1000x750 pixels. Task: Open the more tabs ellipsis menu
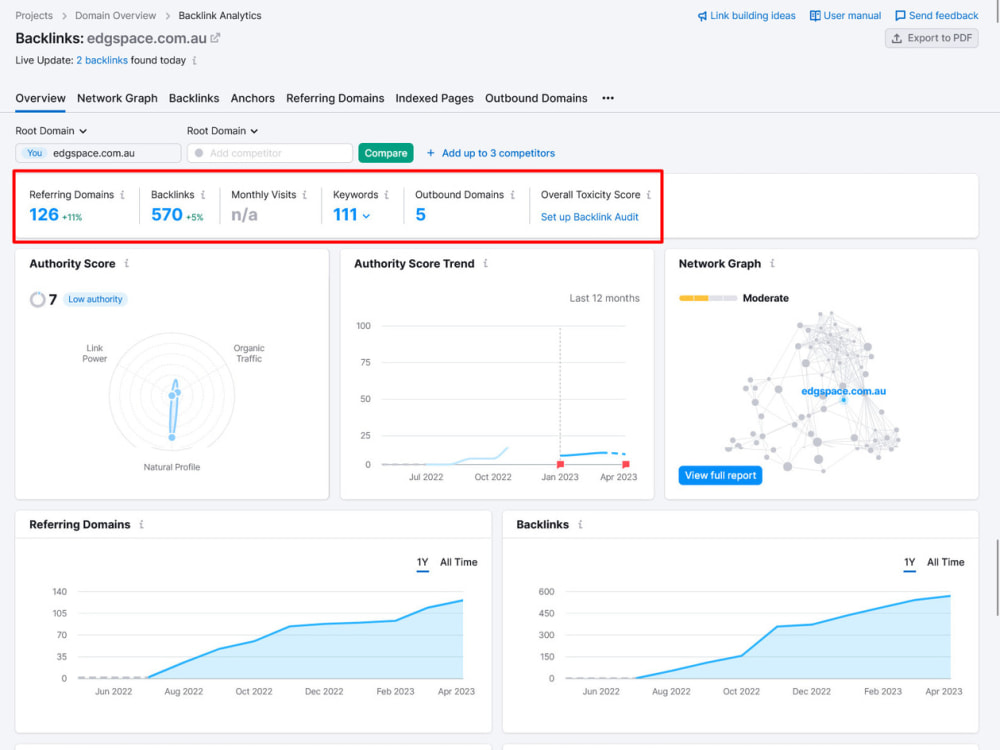pyautogui.click(x=608, y=98)
